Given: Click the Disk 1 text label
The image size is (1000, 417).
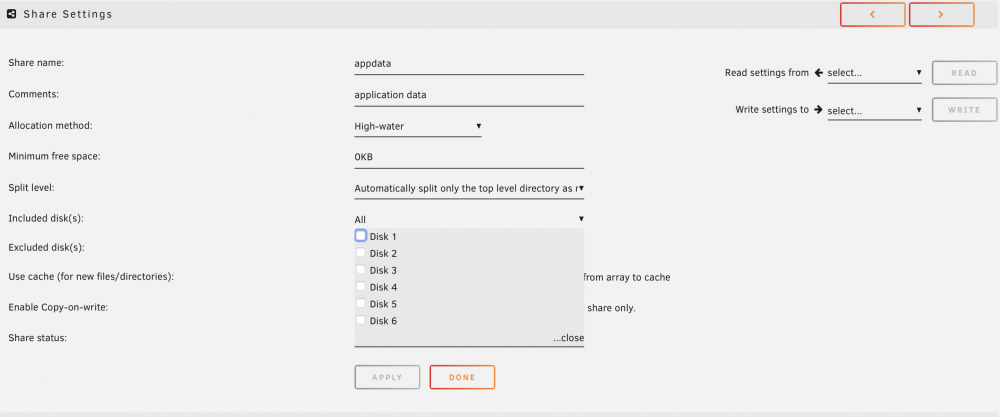Looking at the screenshot, I should click(383, 237).
